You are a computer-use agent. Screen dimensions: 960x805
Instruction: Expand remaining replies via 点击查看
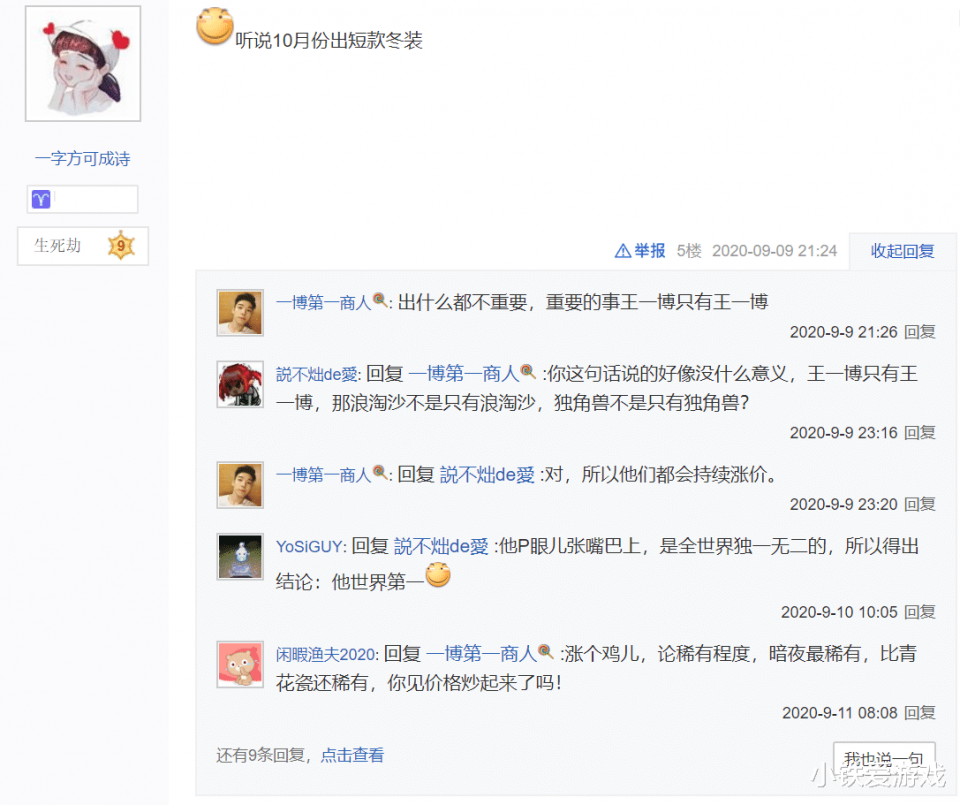point(353,755)
